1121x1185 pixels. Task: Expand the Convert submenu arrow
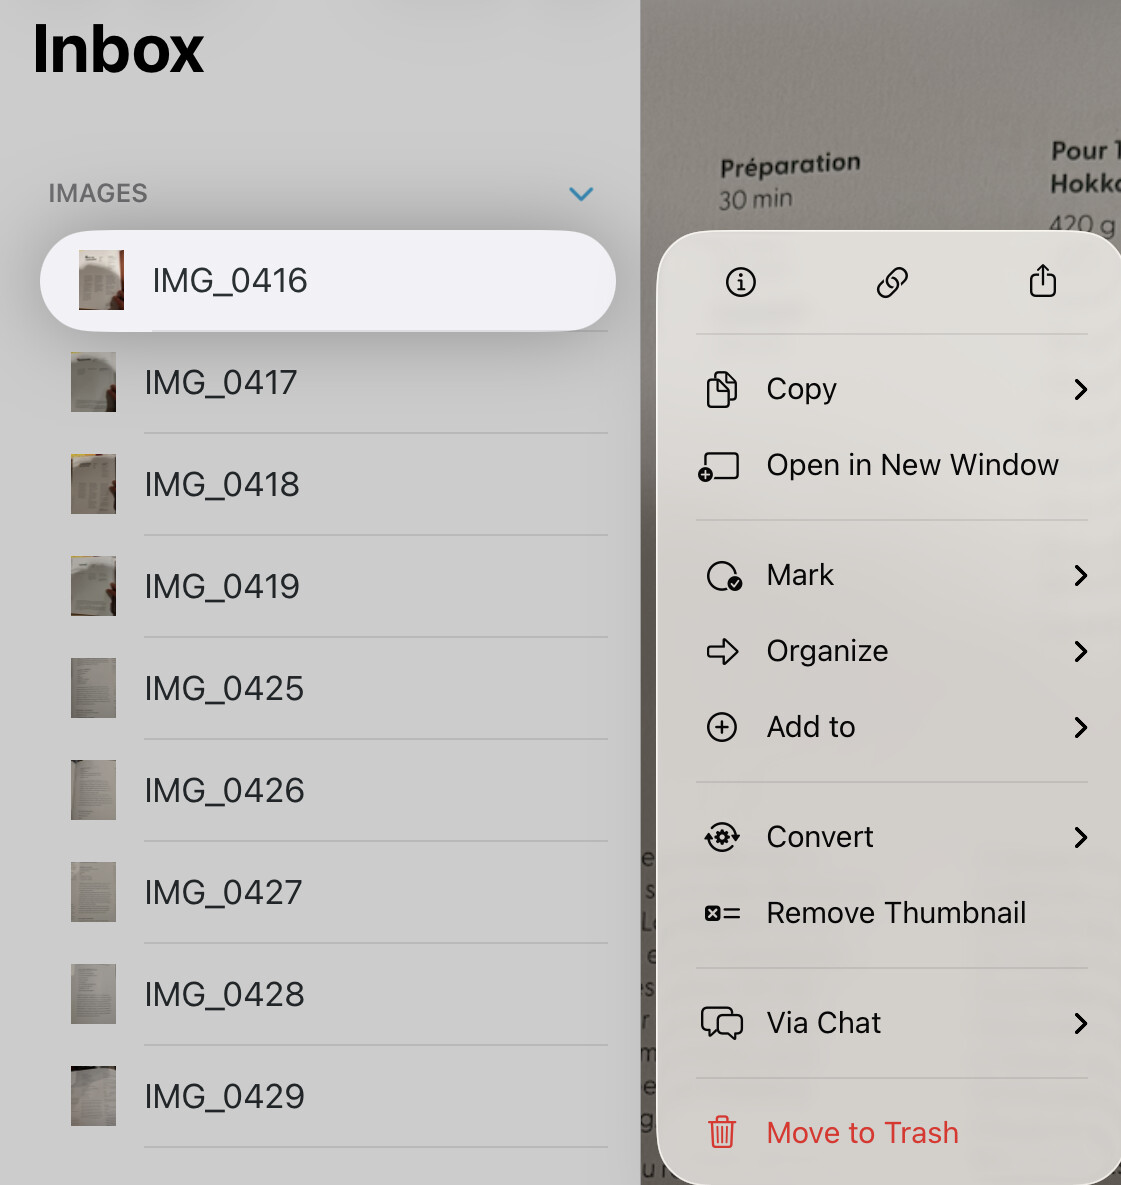pos(1081,837)
